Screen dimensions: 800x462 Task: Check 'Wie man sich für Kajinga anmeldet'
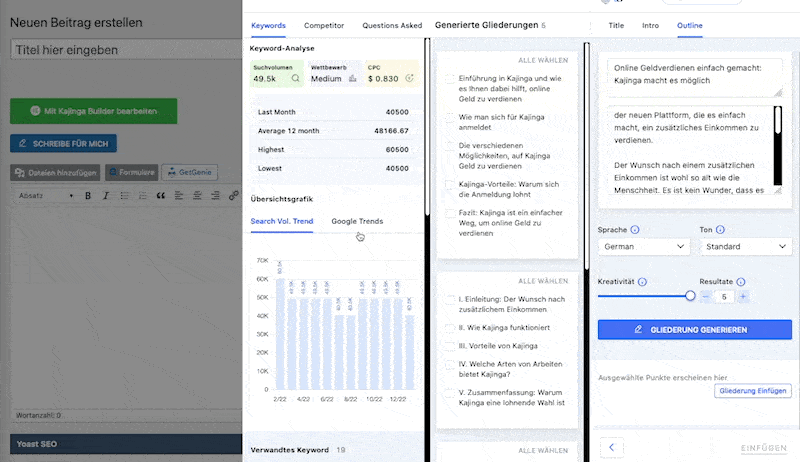[449, 118]
